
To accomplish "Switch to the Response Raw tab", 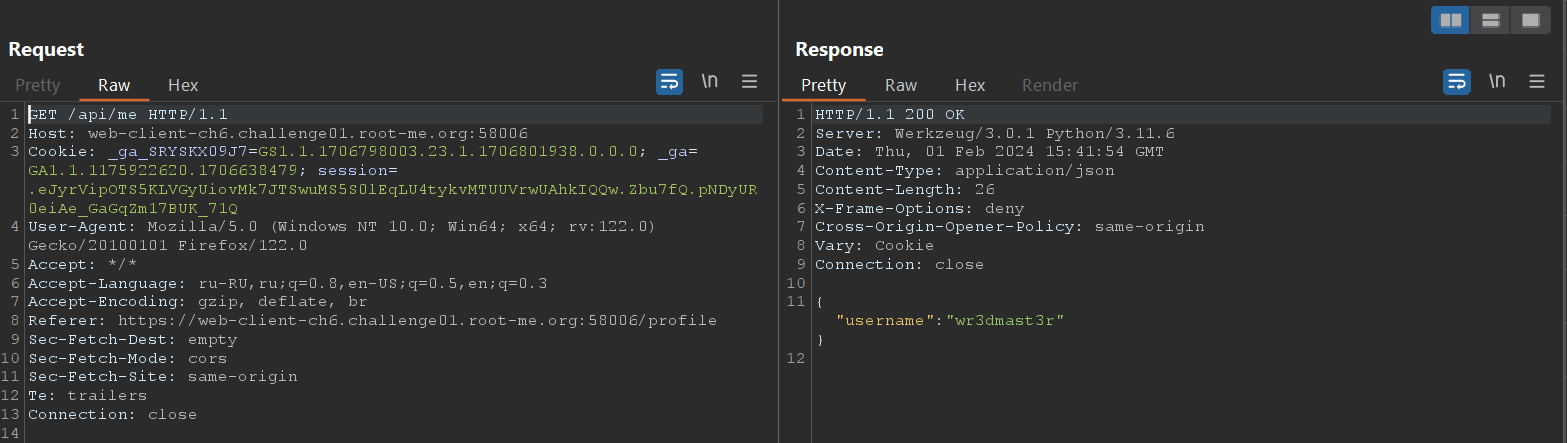I will 901,86.
